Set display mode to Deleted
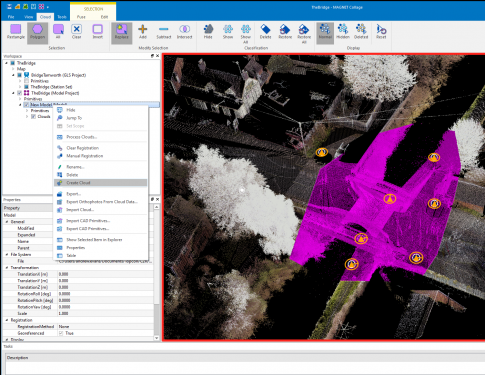 (x=361, y=32)
